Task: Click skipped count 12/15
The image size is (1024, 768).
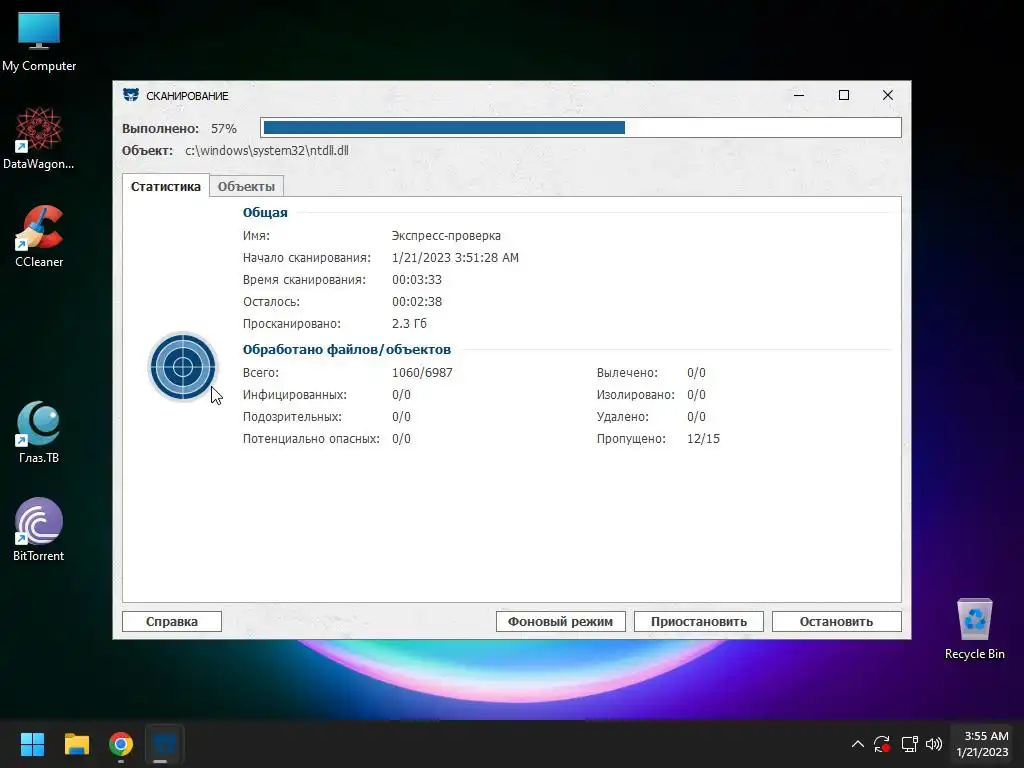Action: pyautogui.click(x=703, y=439)
